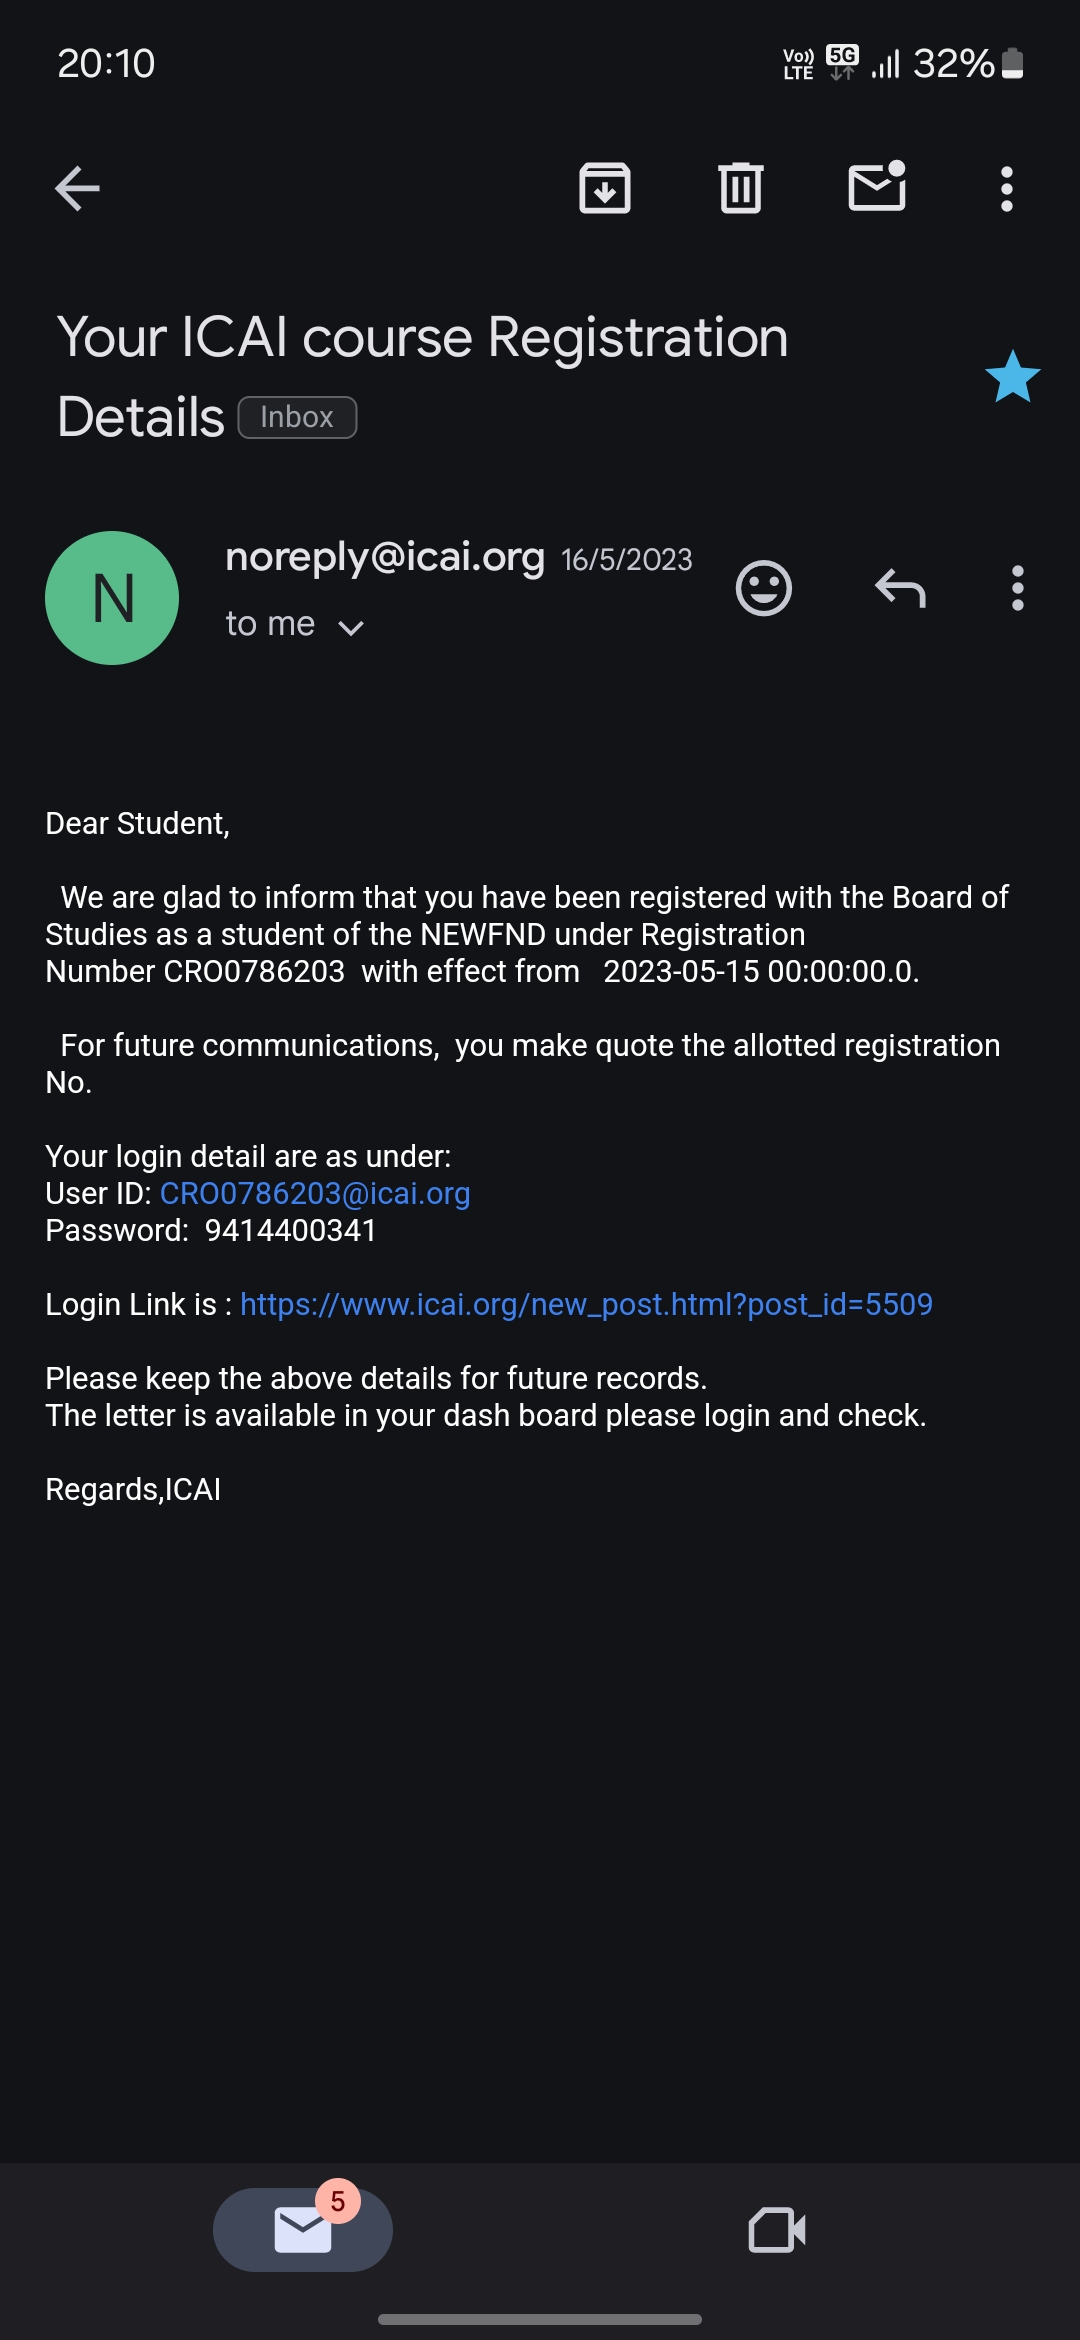Image resolution: width=1080 pixels, height=2340 pixels.
Task: Go back to the inbox list
Action: click(x=77, y=188)
